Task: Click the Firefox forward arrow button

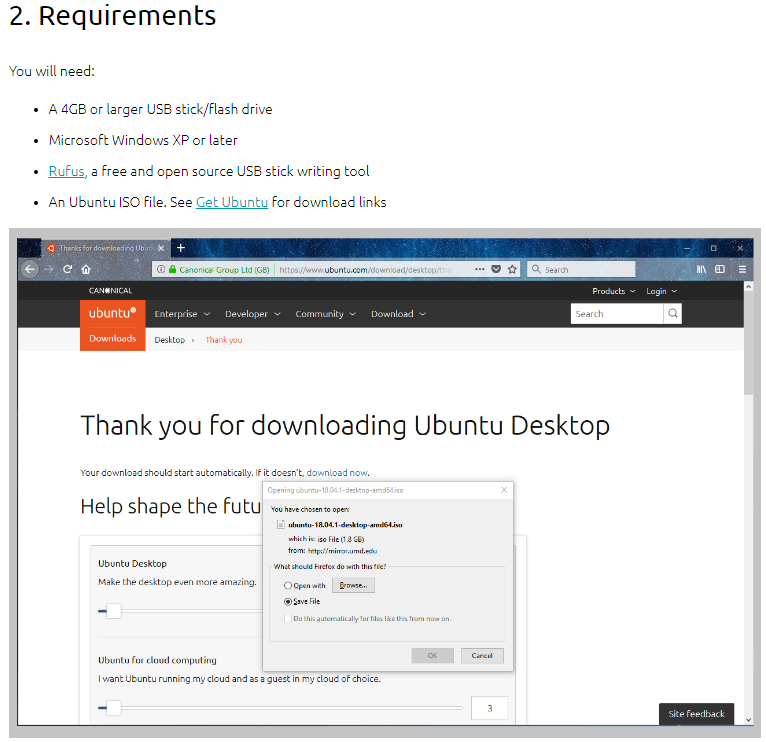Action: click(48, 269)
